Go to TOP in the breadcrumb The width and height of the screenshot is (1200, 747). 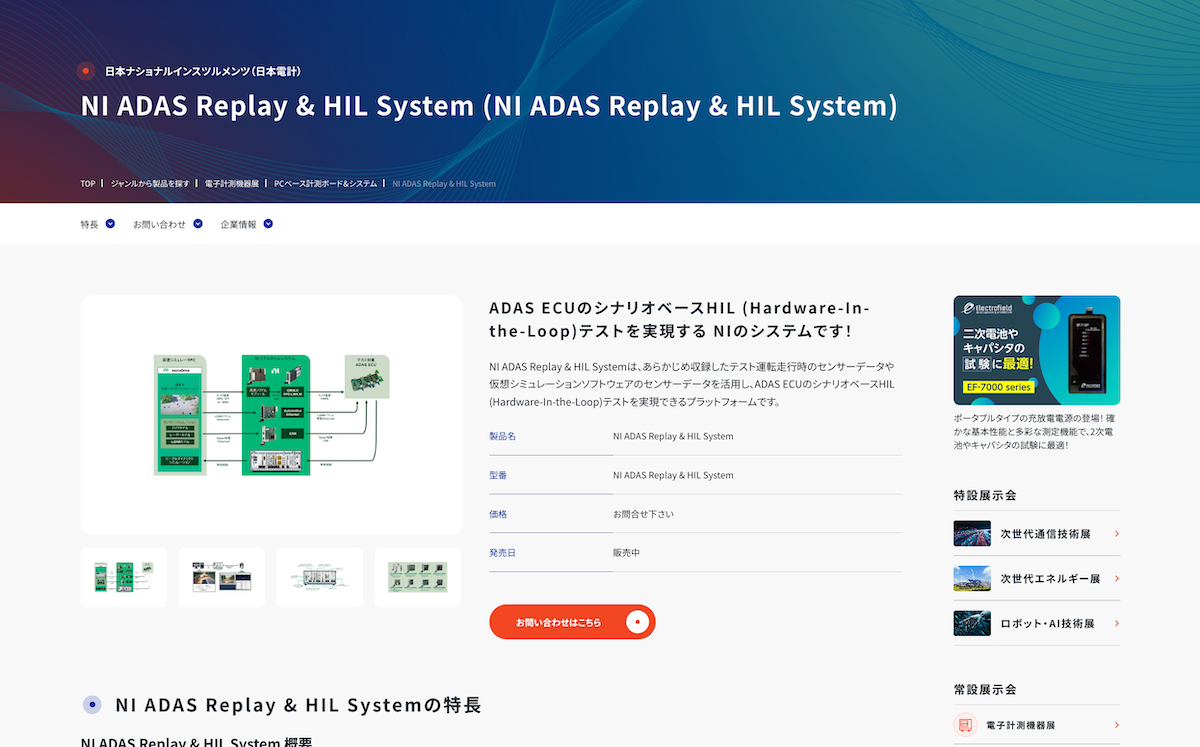88,184
